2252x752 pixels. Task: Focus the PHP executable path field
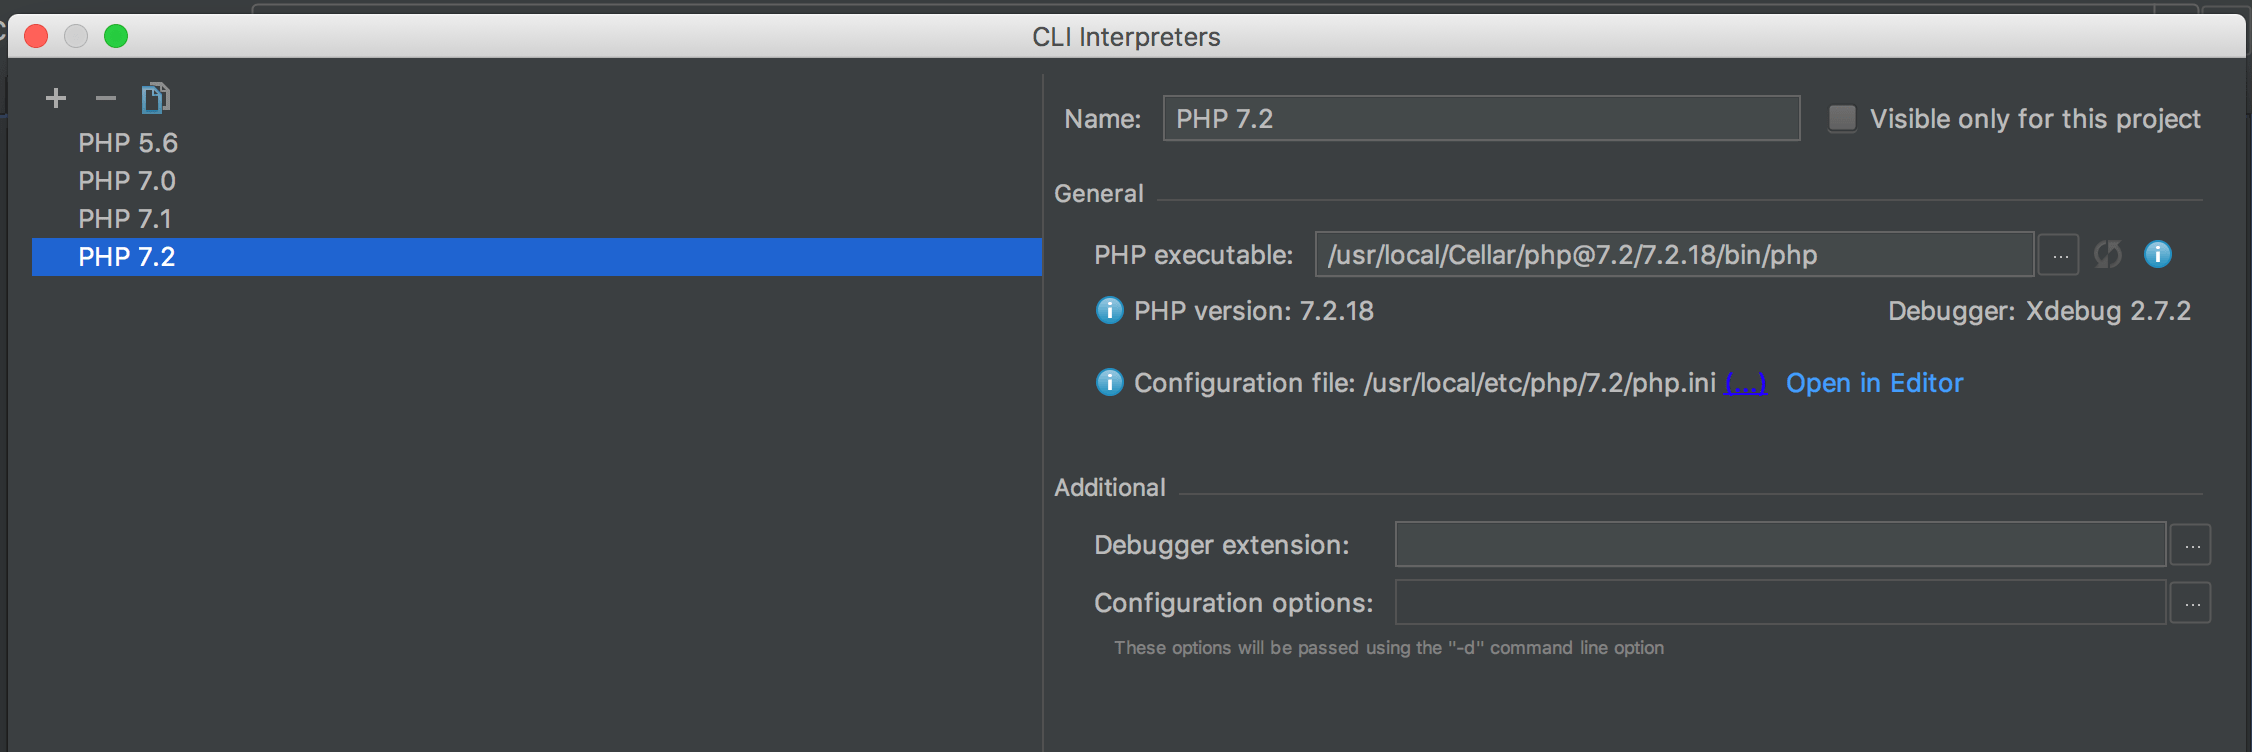pyautogui.click(x=1674, y=254)
